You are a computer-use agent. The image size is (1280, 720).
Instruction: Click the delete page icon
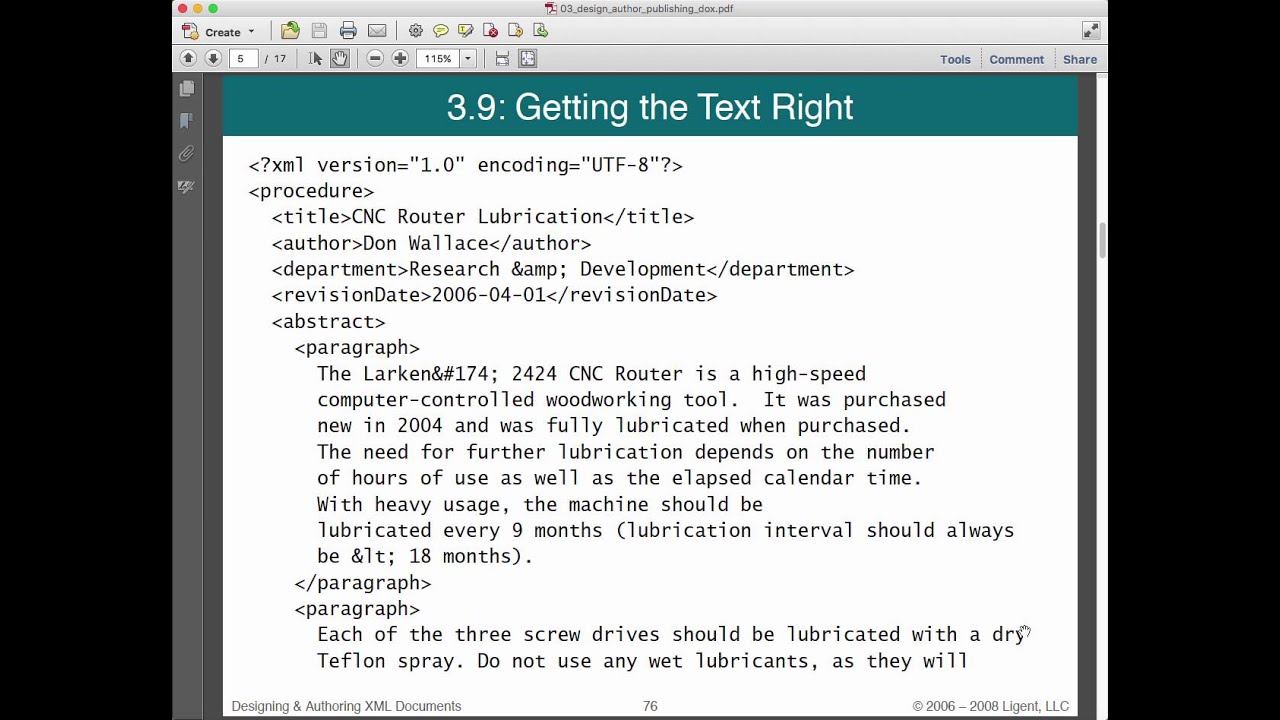490,31
